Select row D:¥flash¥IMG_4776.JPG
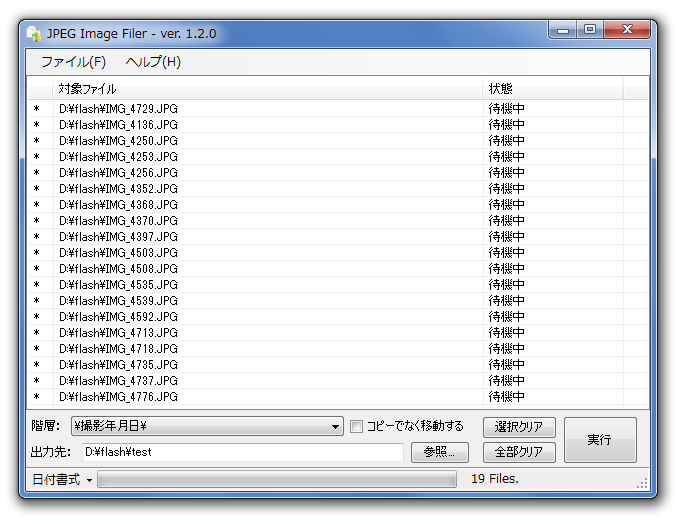The height and width of the screenshot is (521, 679). pyautogui.click(x=338, y=397)
